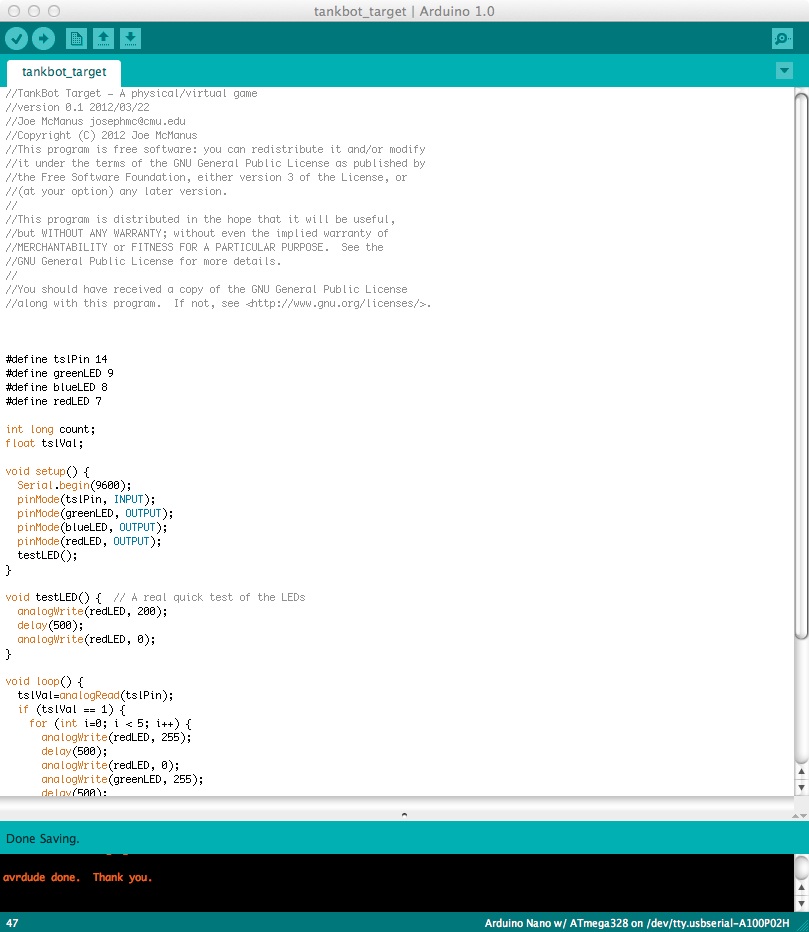Open the tab menu dropdown arrow
Image resolution: width=809 pixels, height=932 pixels.
(x=785, y=71)
